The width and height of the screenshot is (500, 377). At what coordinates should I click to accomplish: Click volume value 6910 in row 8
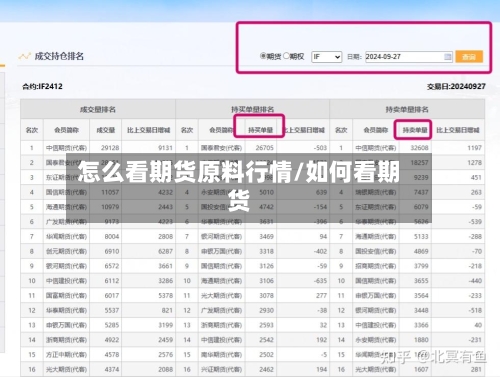[112, 251]
